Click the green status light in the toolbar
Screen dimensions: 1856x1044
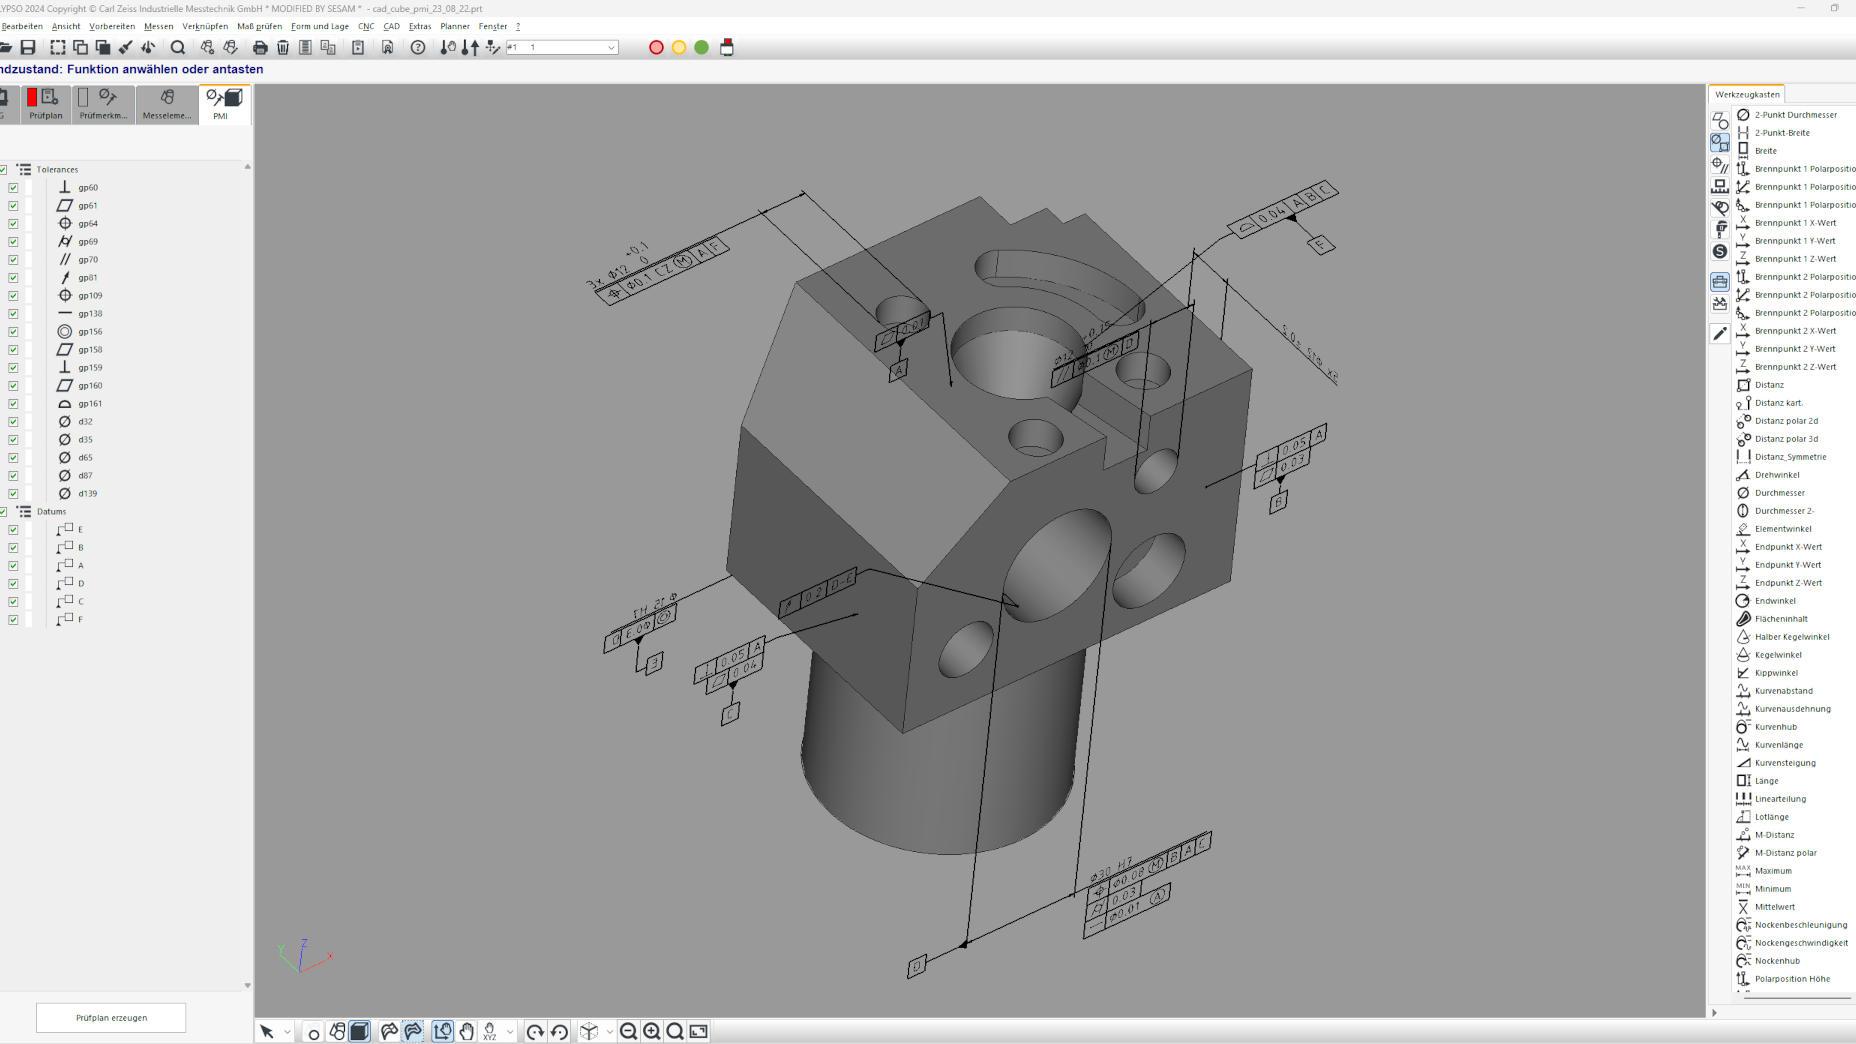[701, 47]
